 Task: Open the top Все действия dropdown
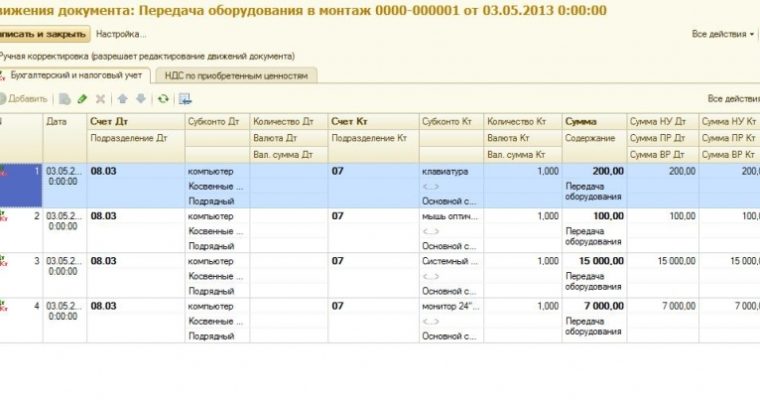pyautogui.click(x=723, y=34)
